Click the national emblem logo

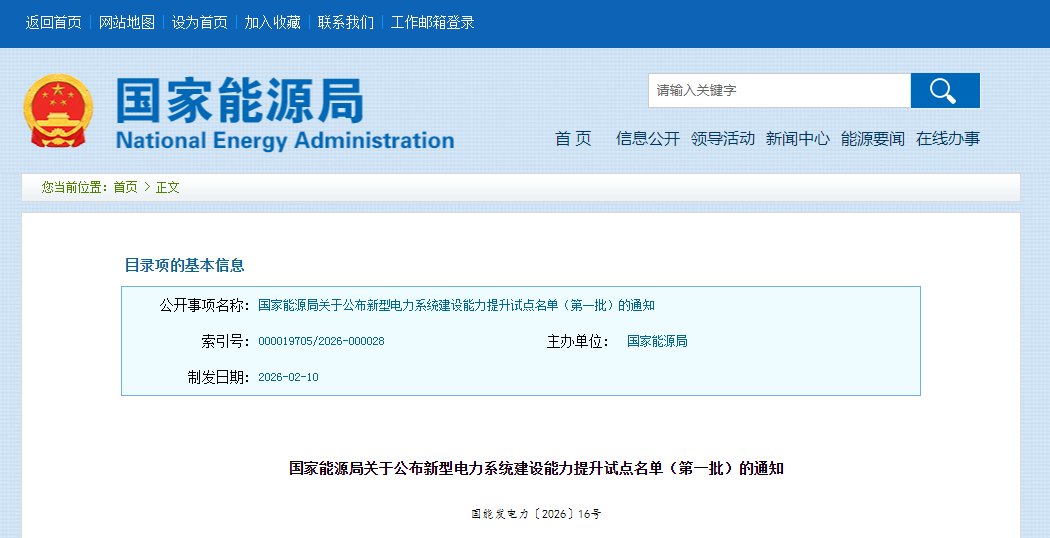[58, 111]
